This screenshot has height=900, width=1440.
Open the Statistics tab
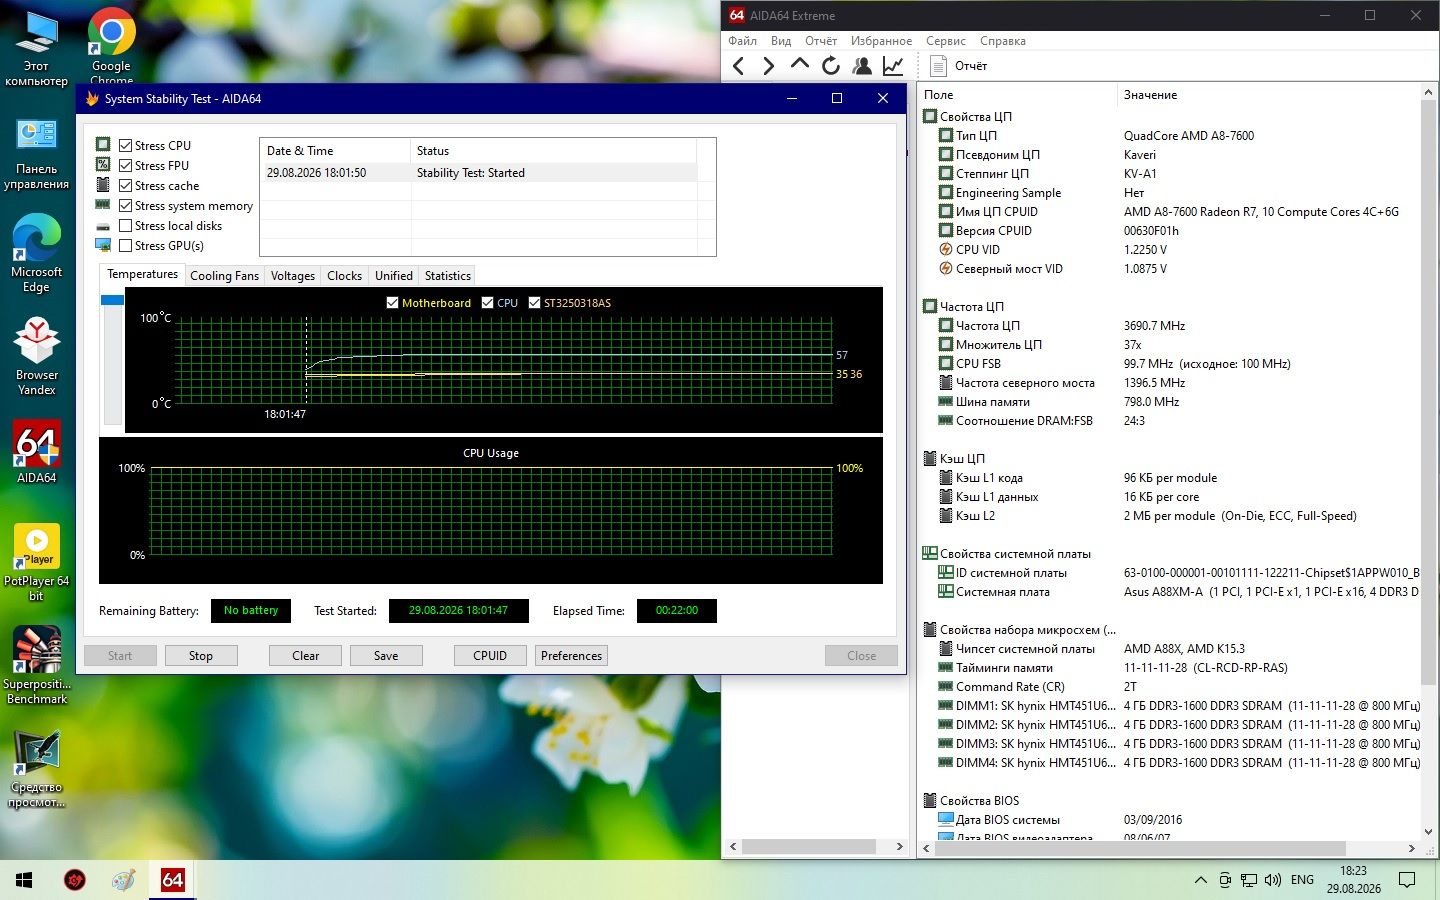coord(448,276)
